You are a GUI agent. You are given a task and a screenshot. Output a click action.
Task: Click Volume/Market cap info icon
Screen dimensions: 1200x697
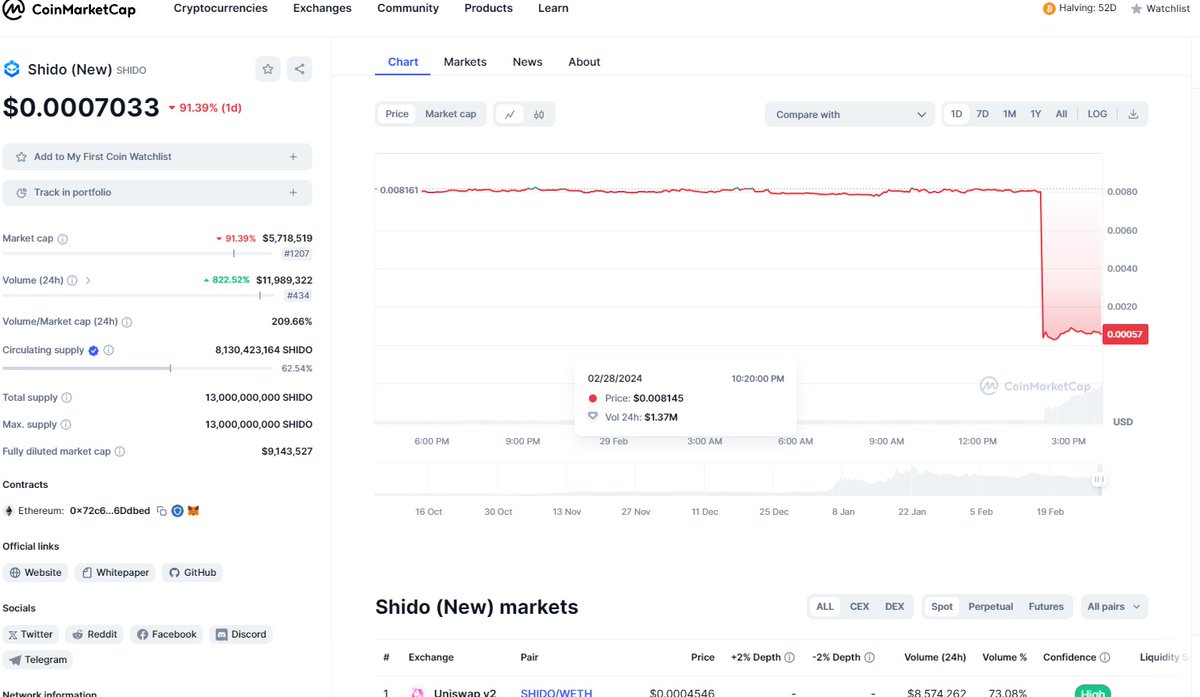127,322
